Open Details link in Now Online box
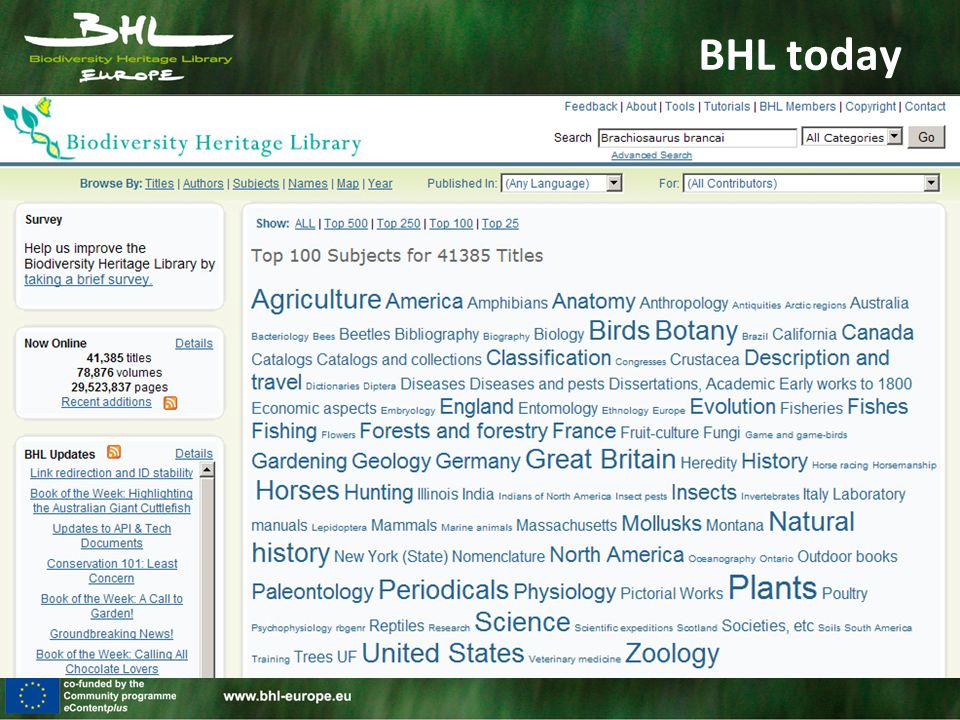The image size is (960, 720). tap(193, 343)
